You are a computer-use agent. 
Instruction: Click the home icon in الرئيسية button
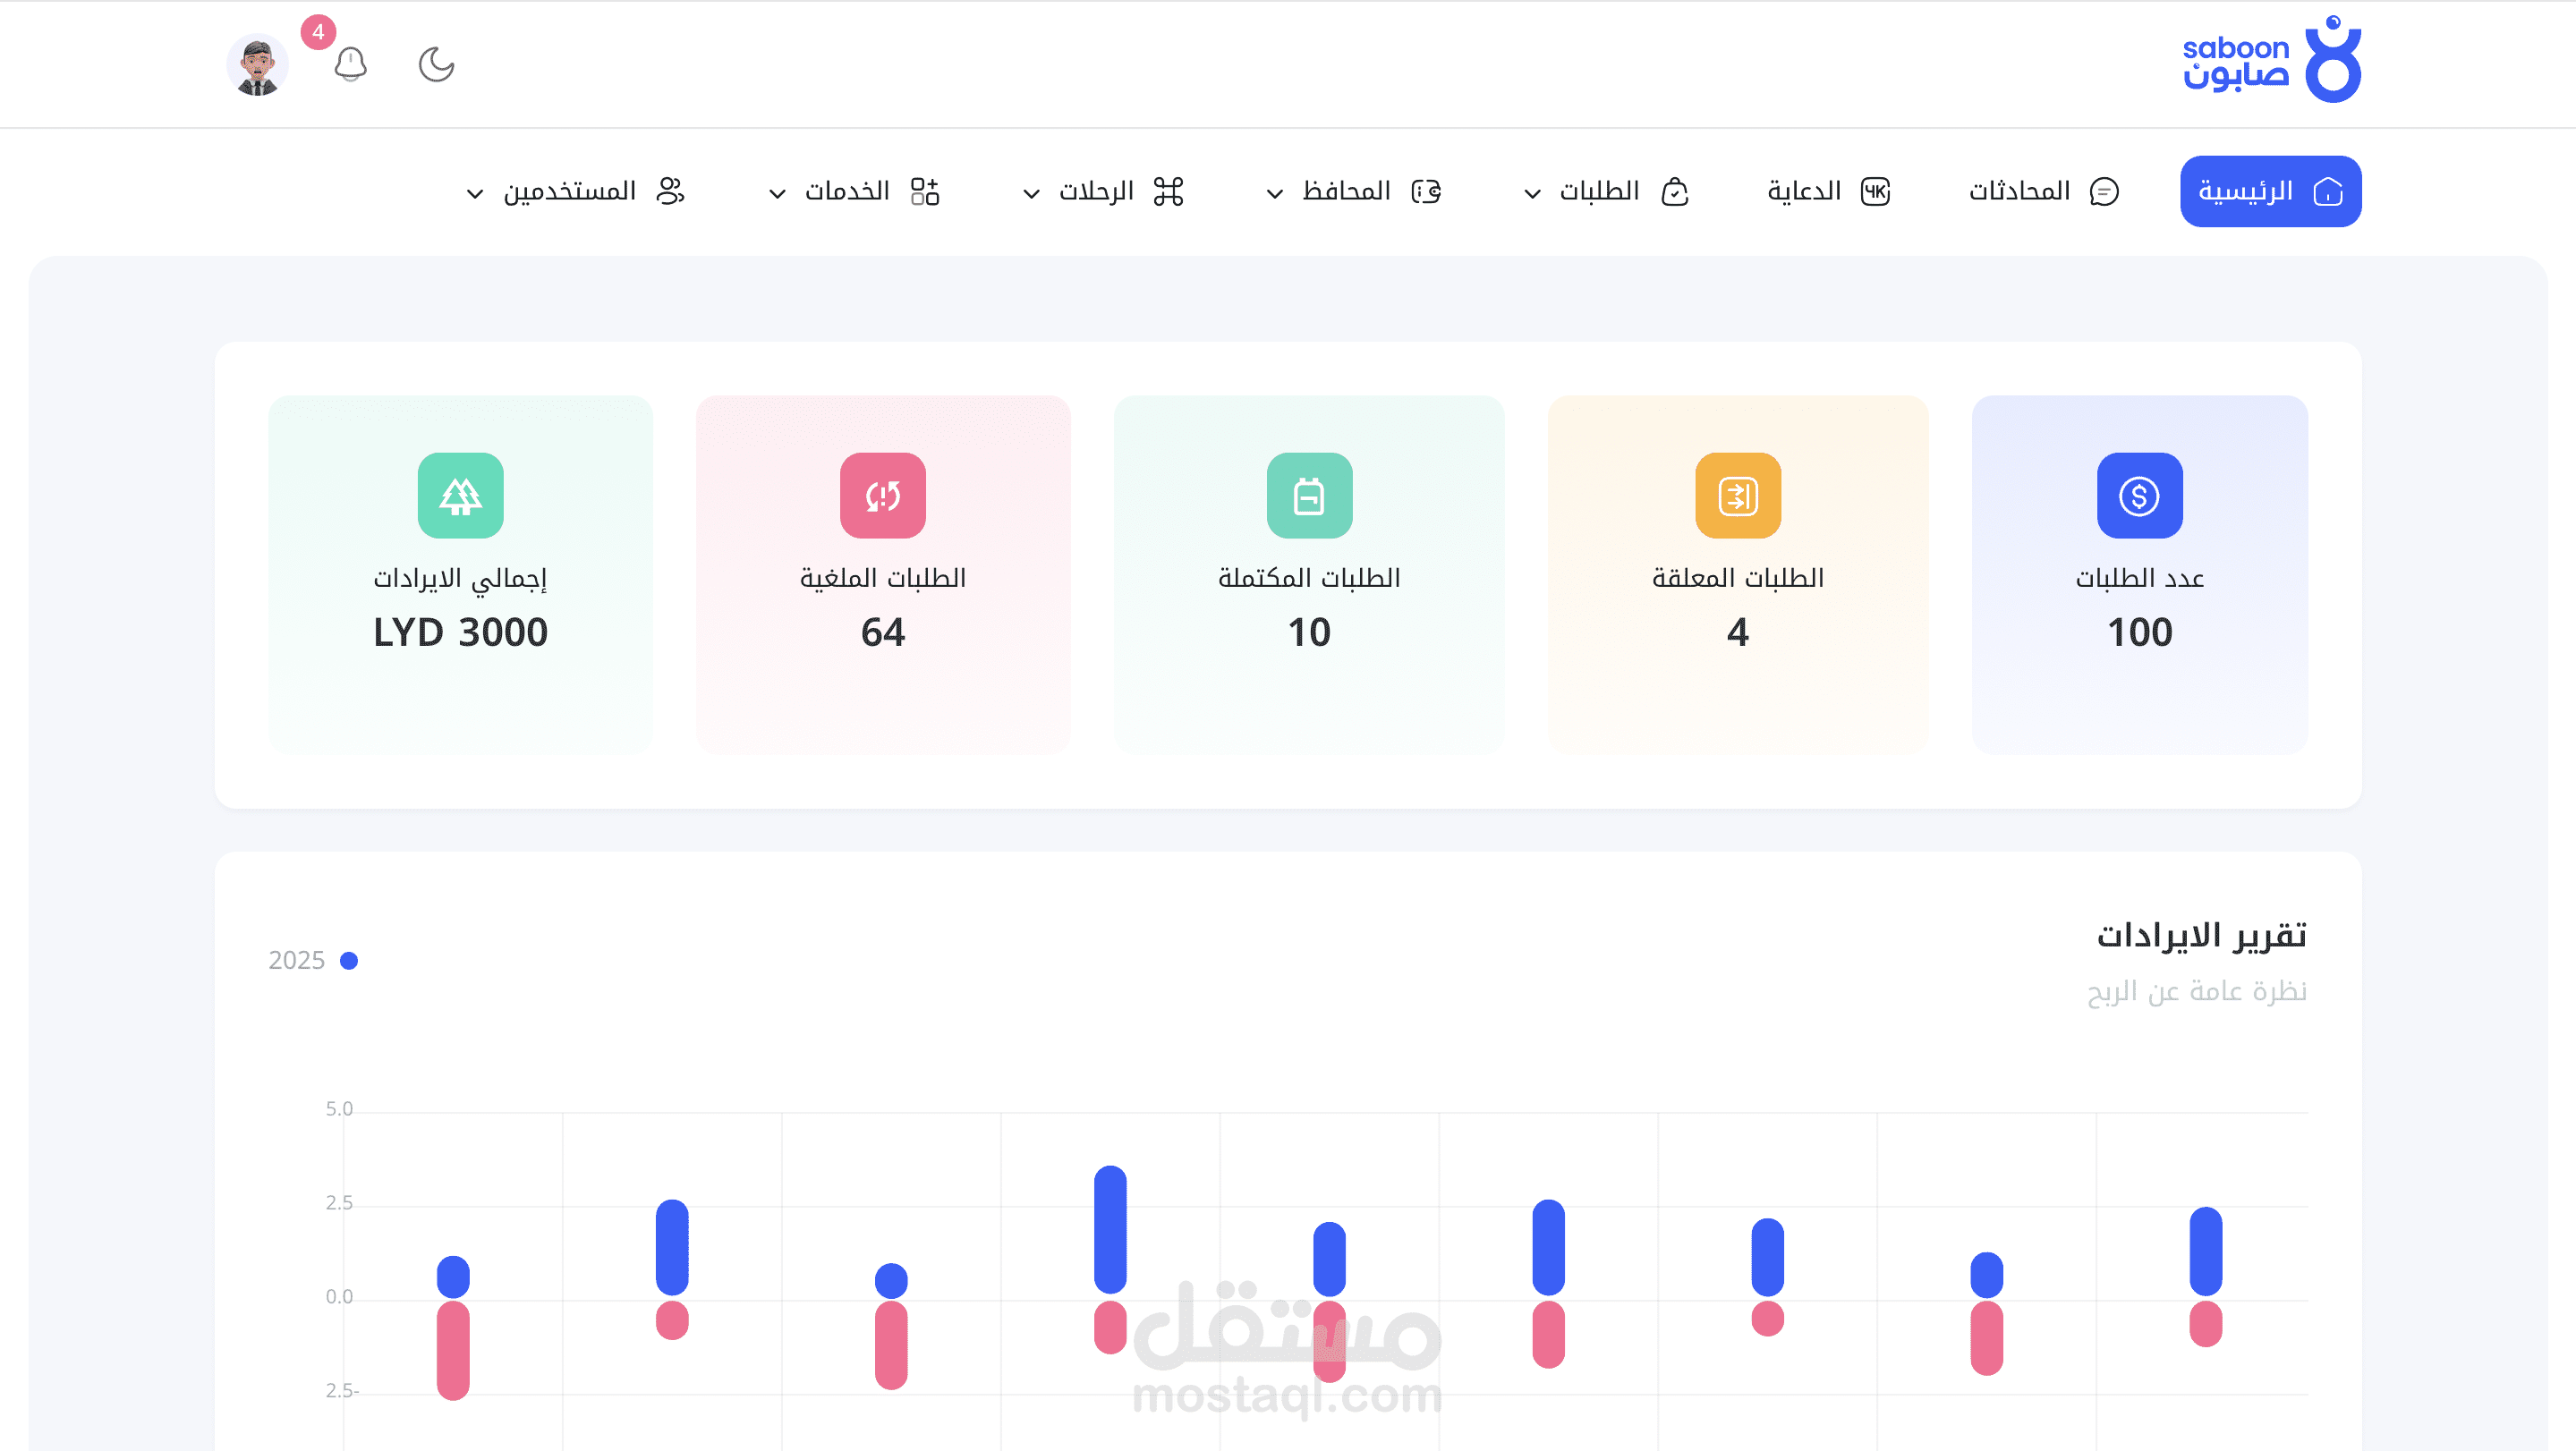pyautogui.click(x=2328, y=191)
